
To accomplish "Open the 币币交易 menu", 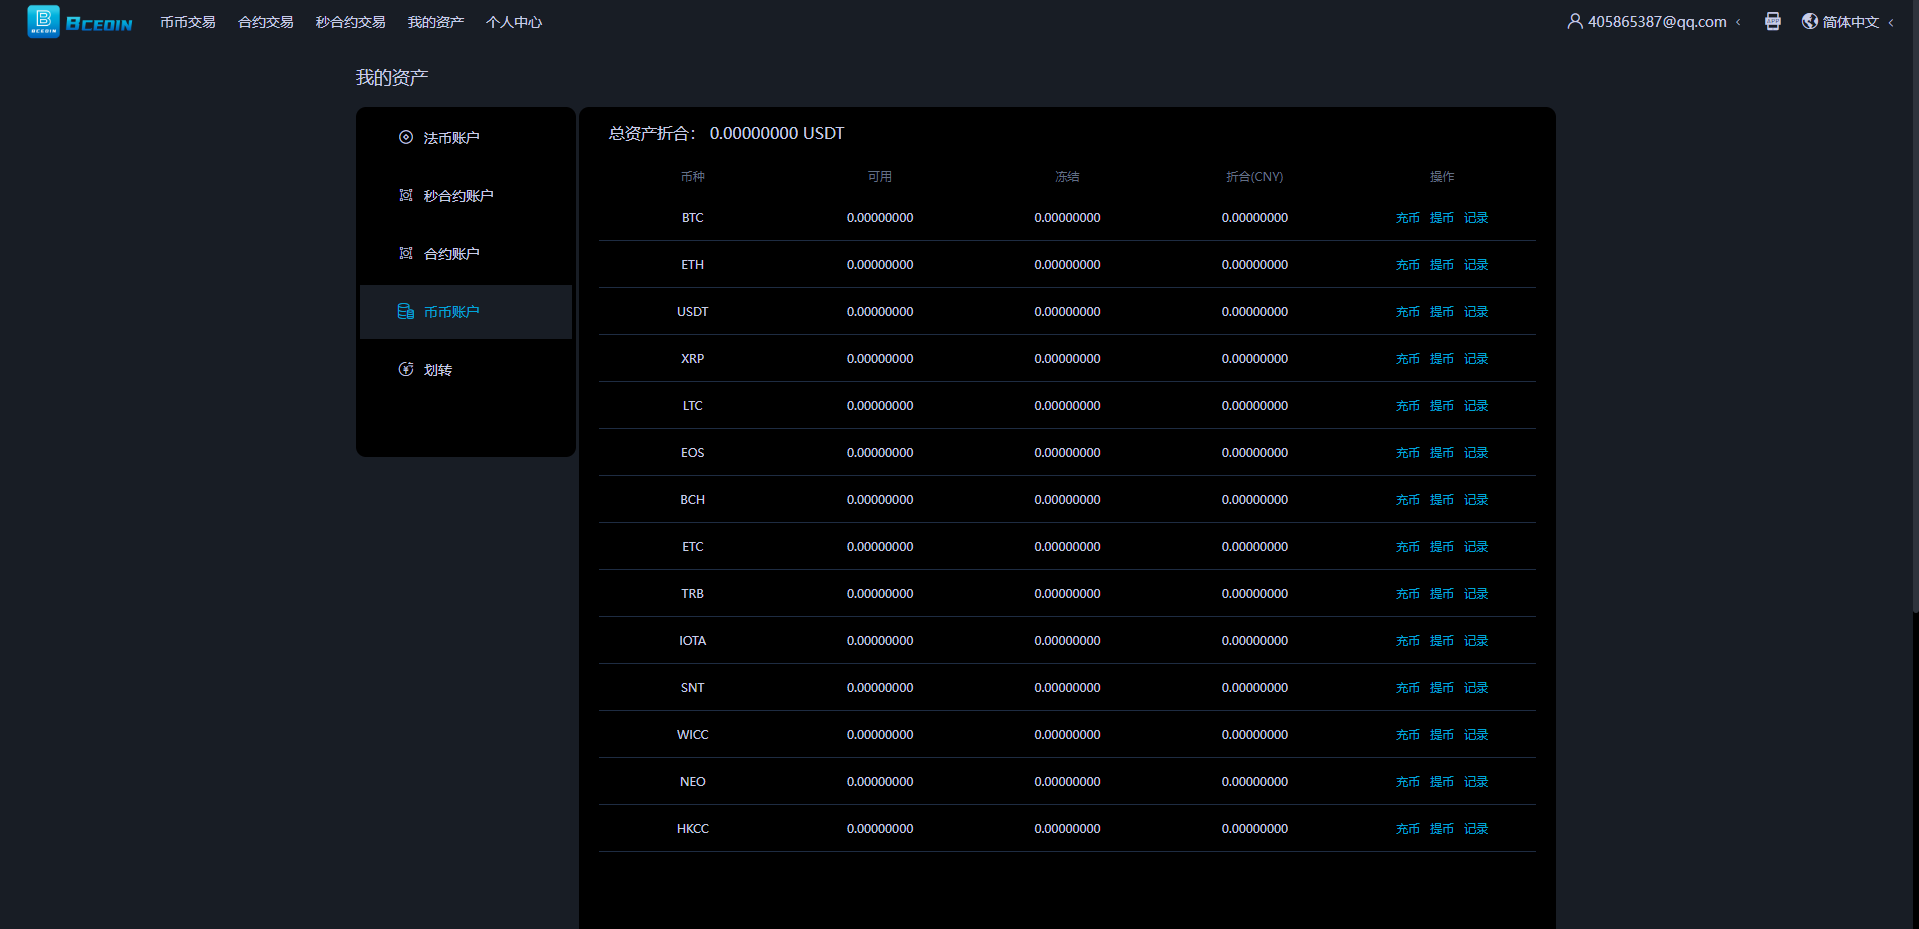I will [x=187, y=22].
